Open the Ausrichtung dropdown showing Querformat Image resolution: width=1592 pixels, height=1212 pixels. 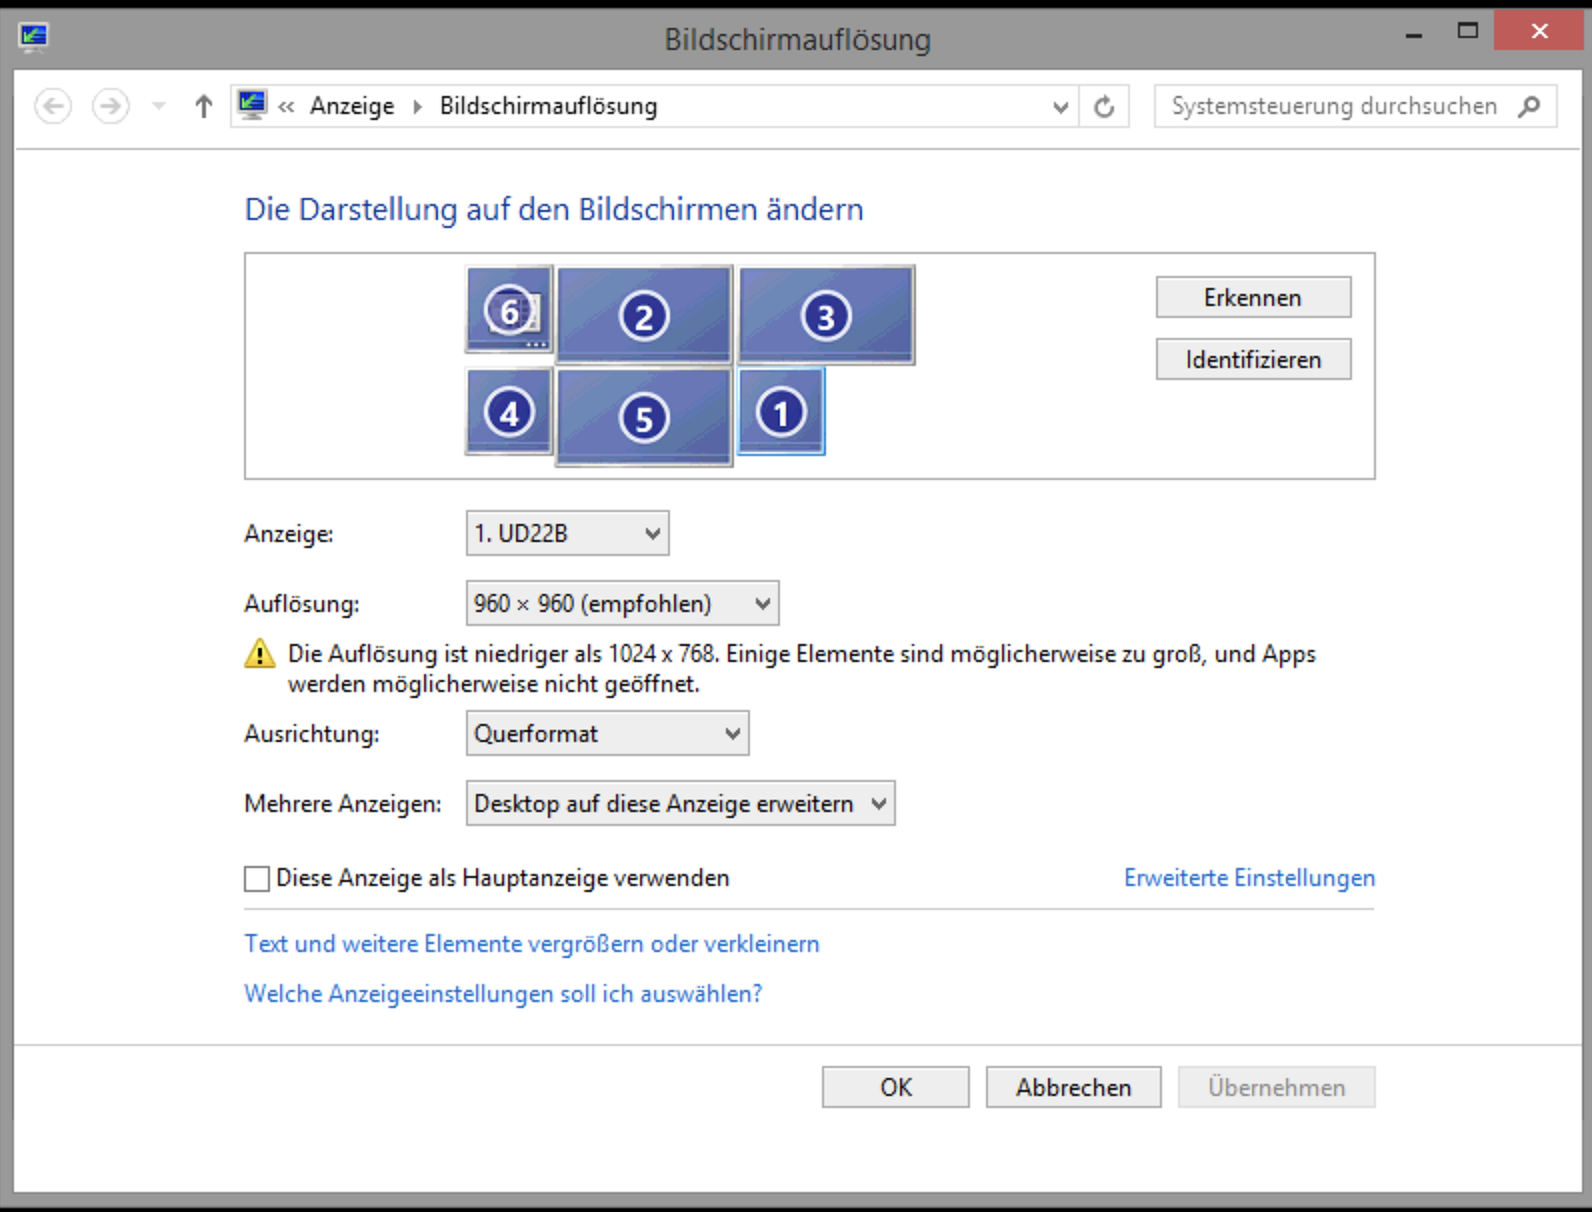607,733
